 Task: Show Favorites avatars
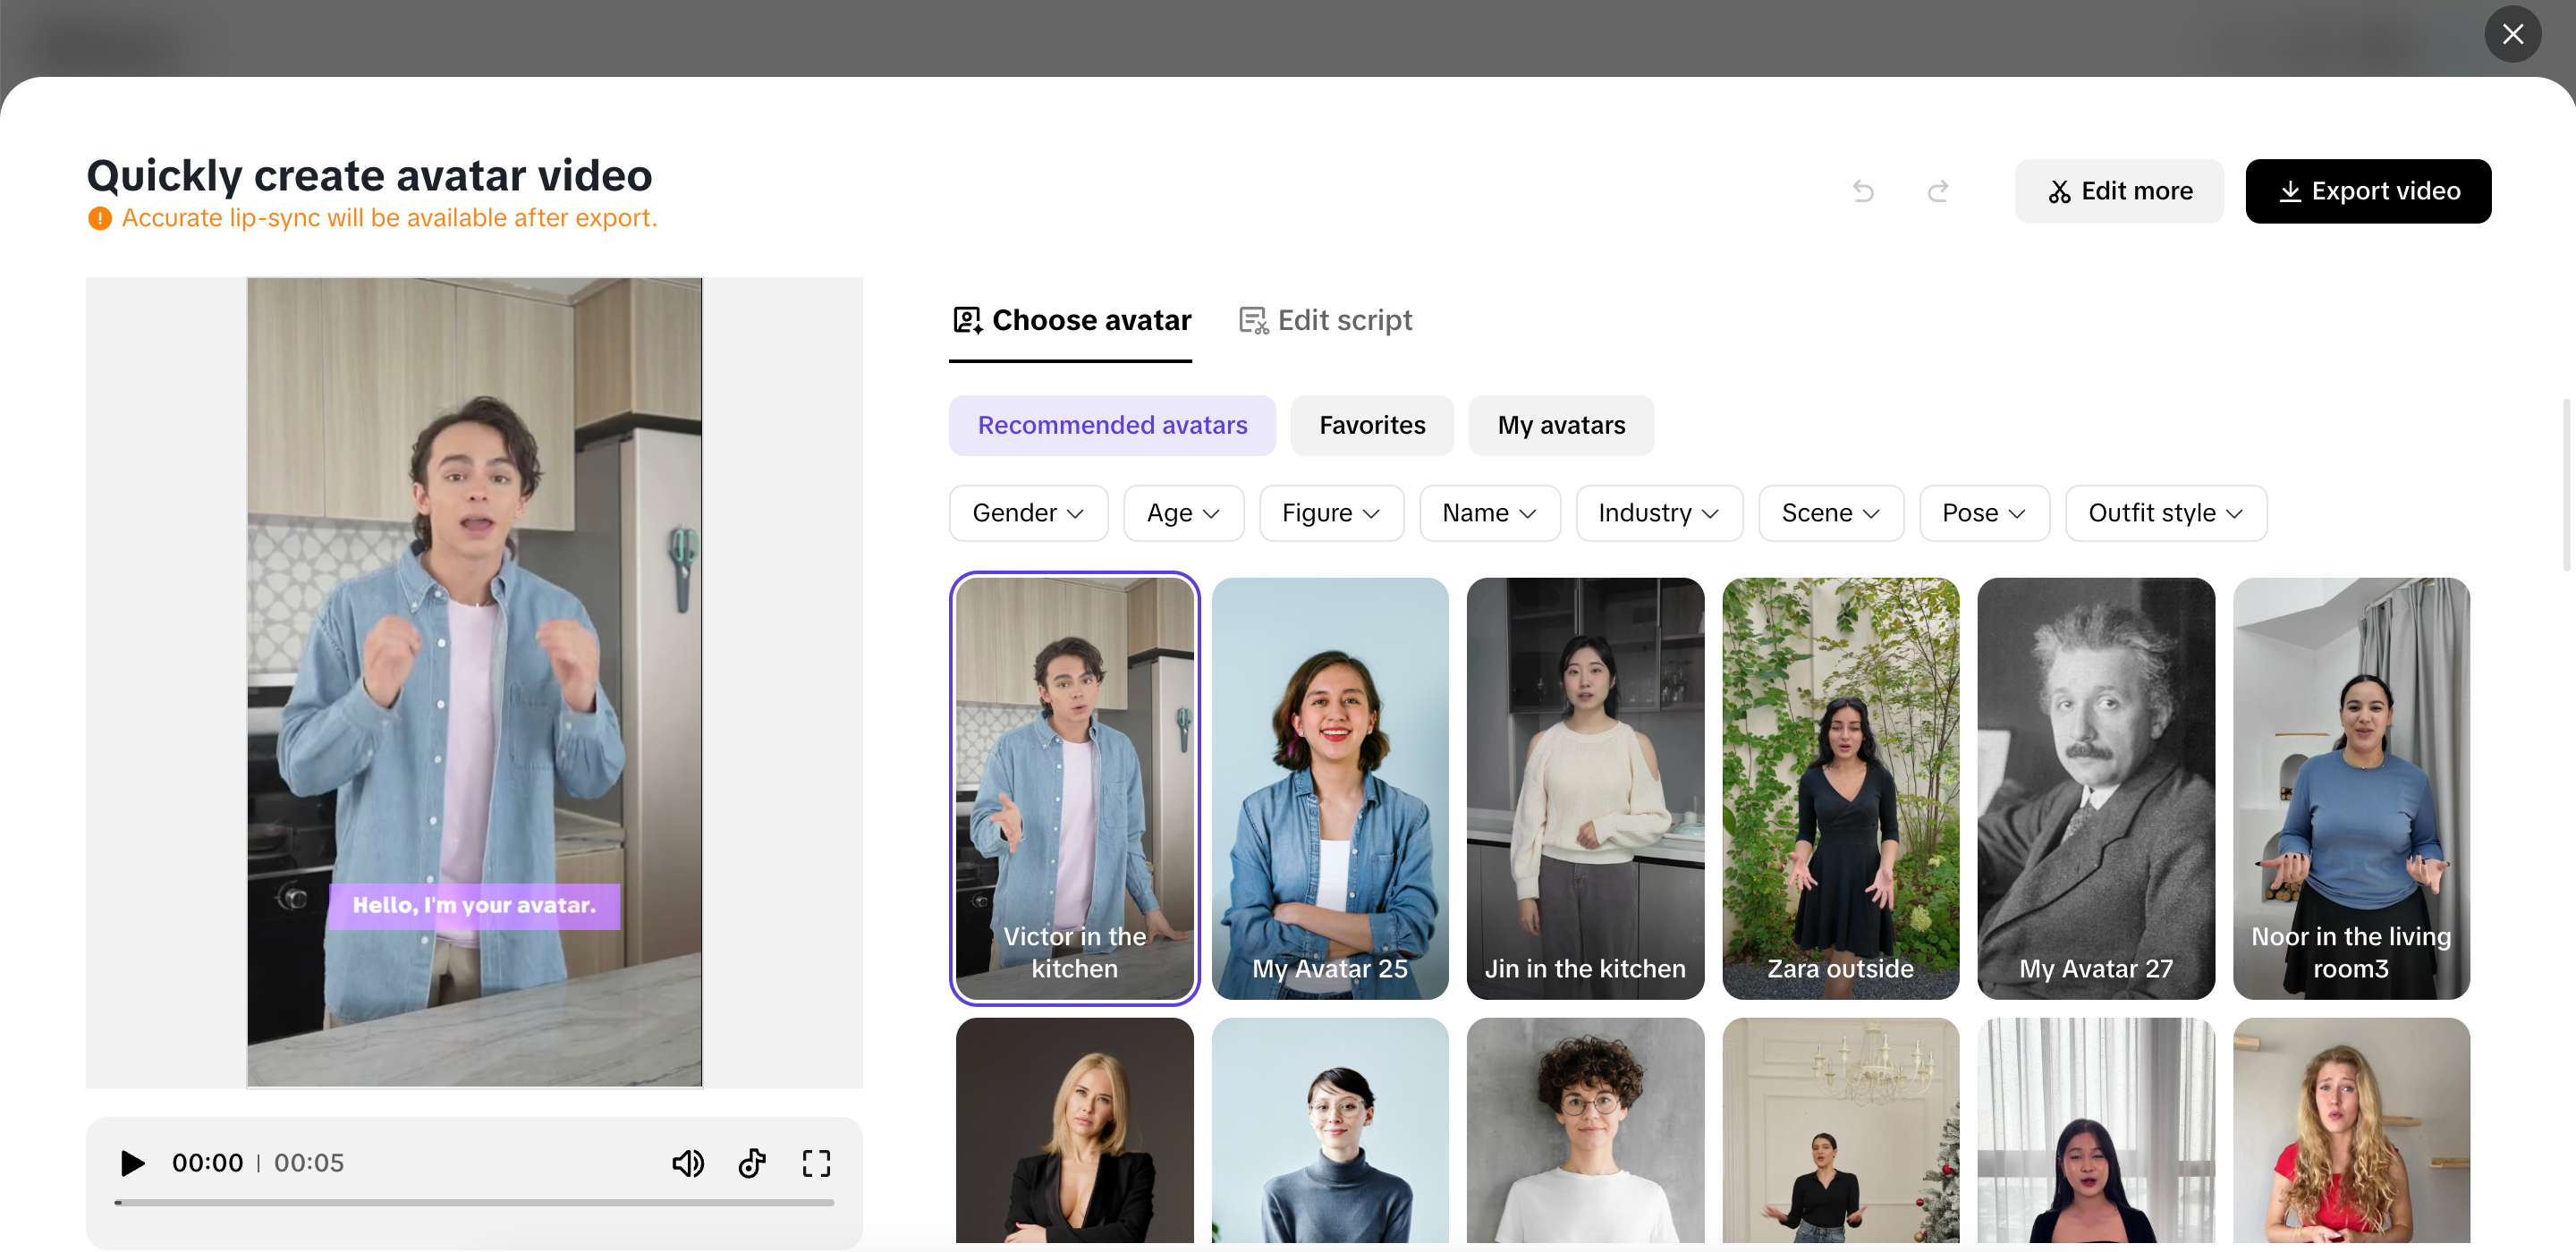pos(1371,425)
